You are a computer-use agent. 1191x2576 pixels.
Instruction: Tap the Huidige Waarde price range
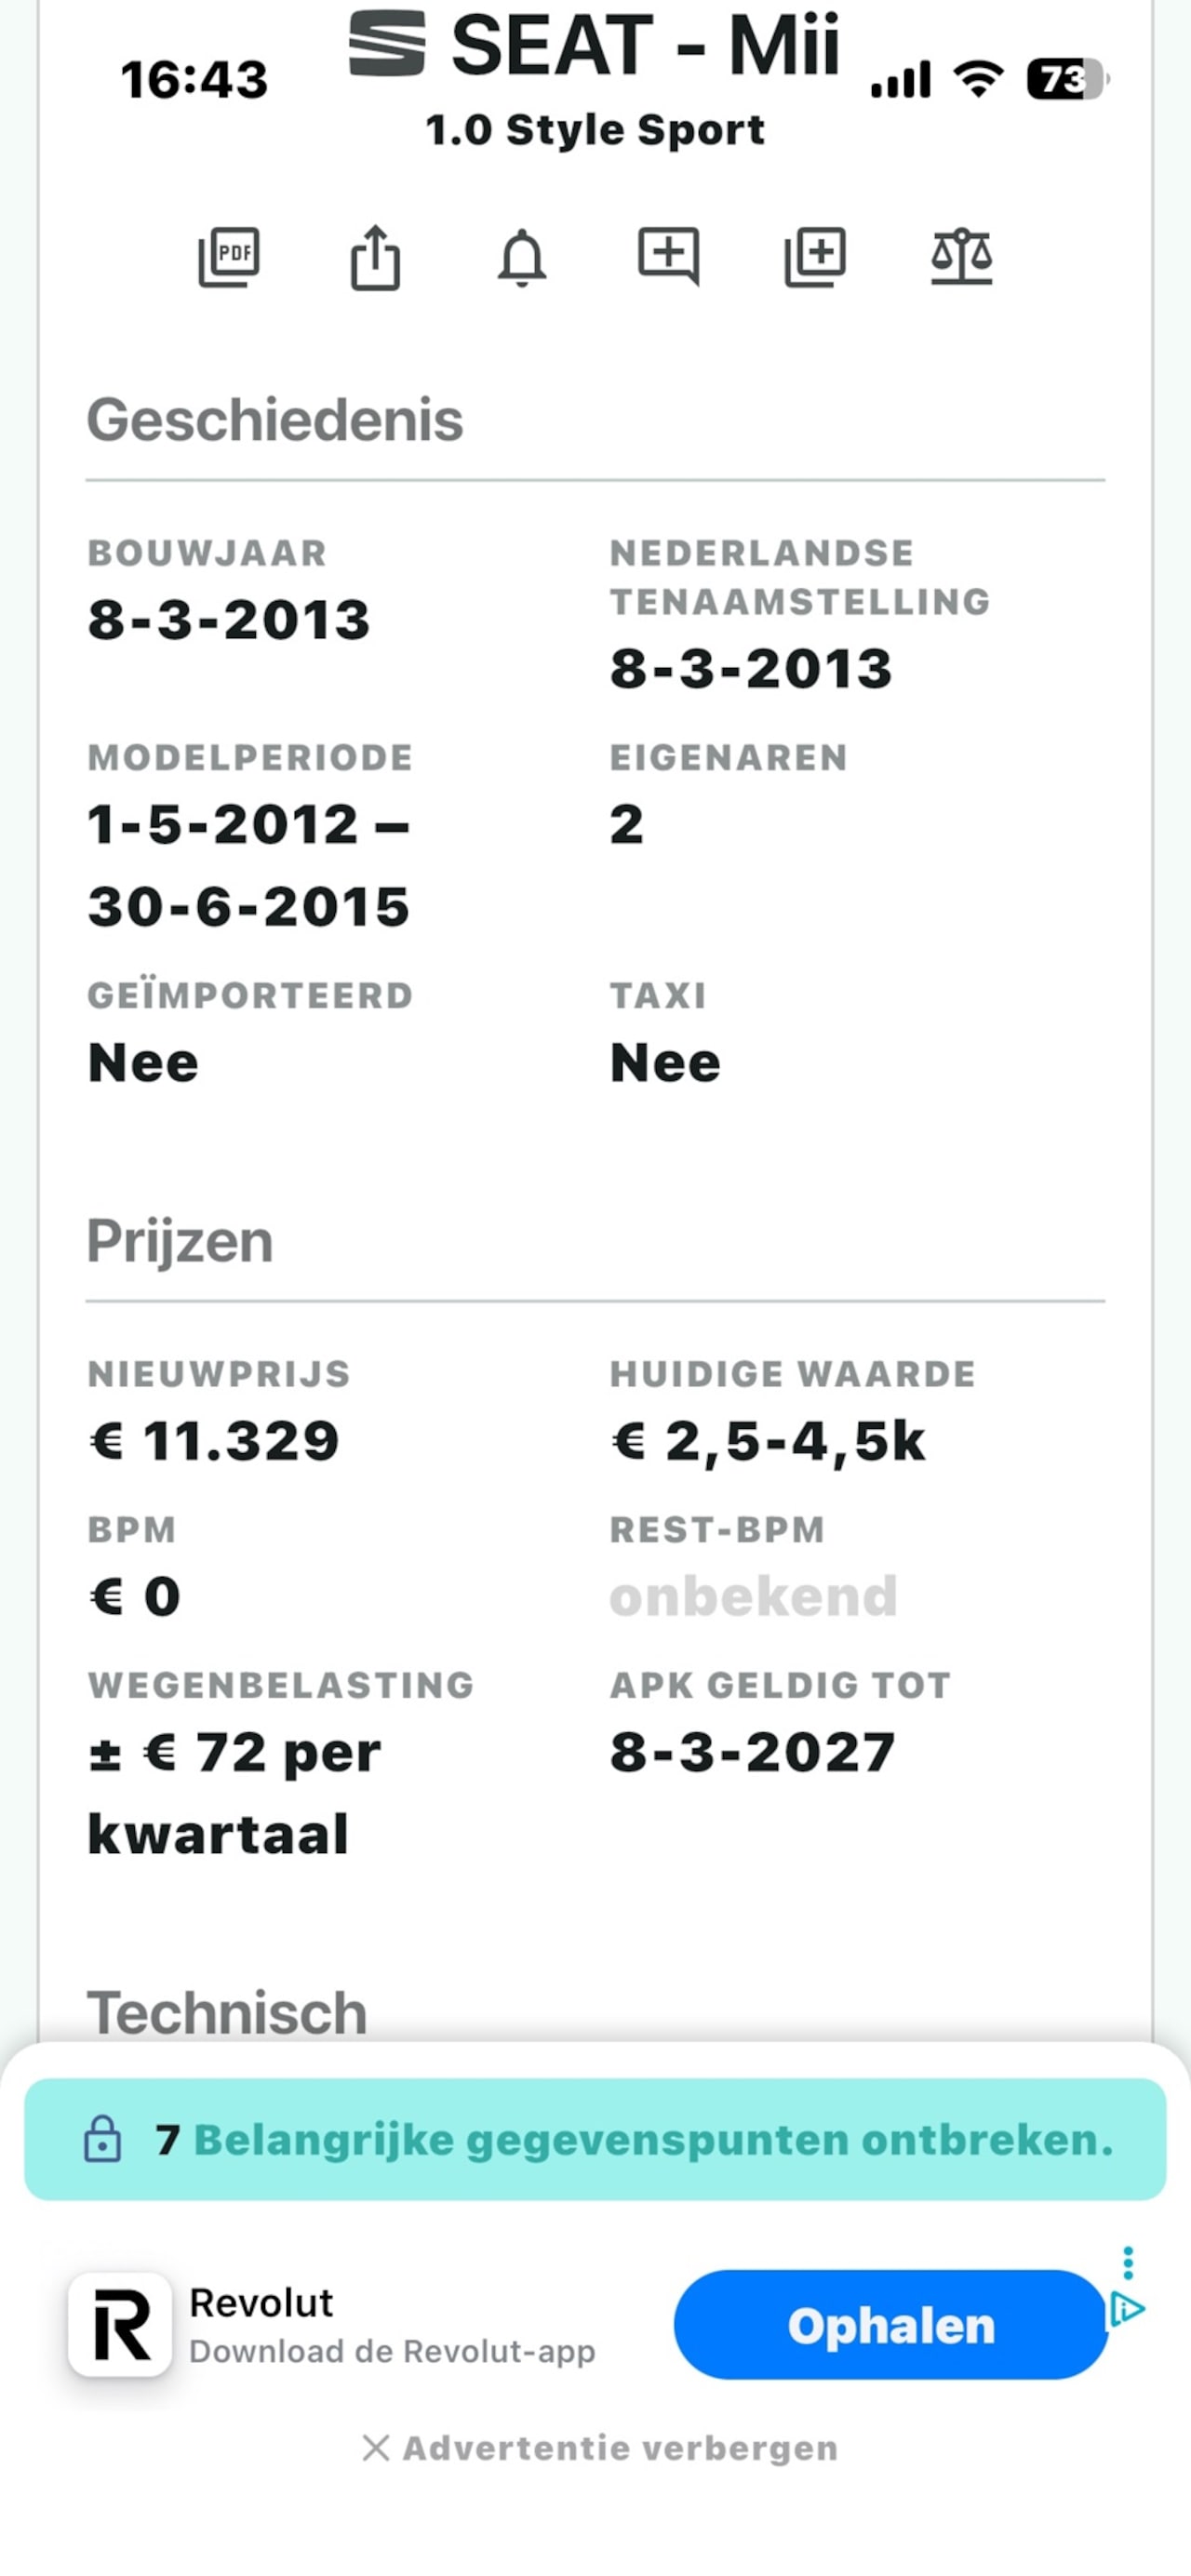(x=768, y=1441)
